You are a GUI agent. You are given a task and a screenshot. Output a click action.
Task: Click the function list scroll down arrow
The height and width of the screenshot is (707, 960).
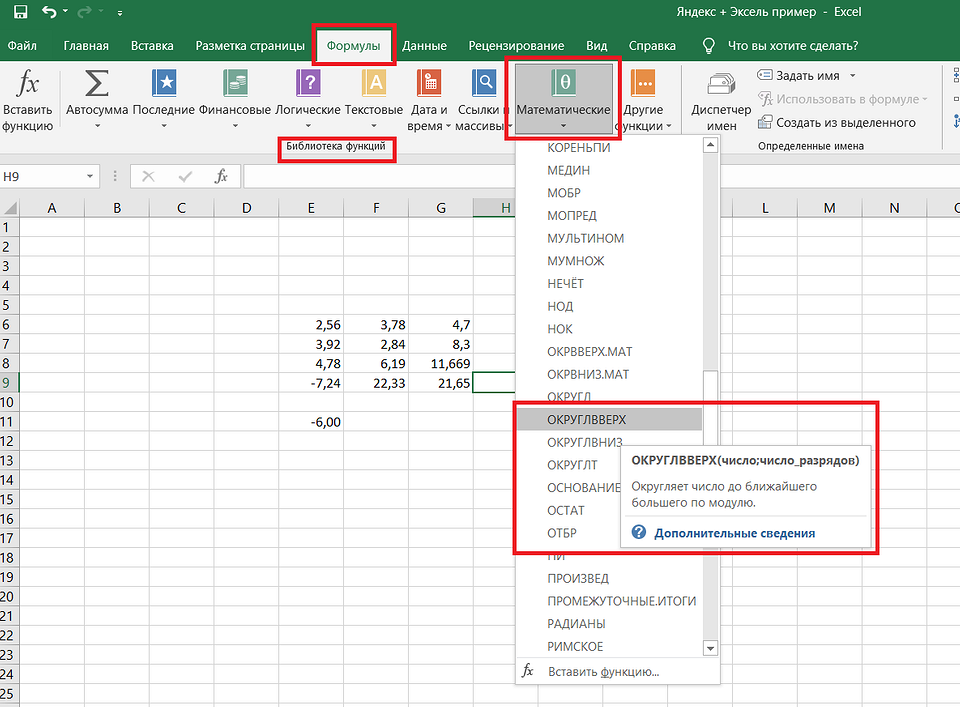pos(710,648)
